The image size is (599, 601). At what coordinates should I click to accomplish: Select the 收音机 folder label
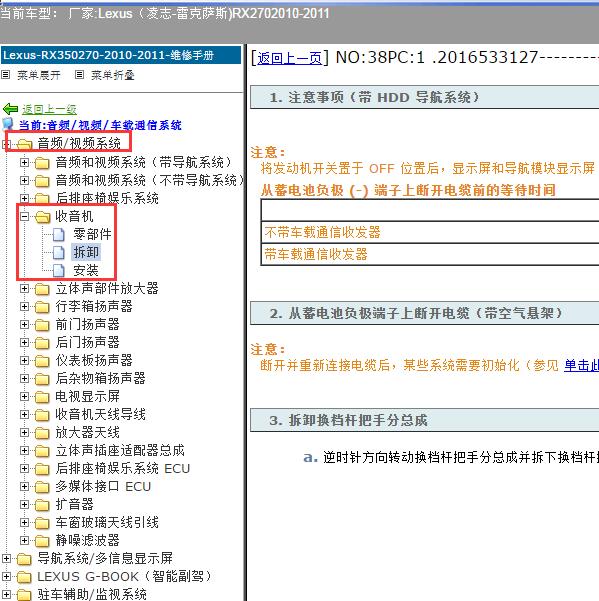click(x=74, y=217)
